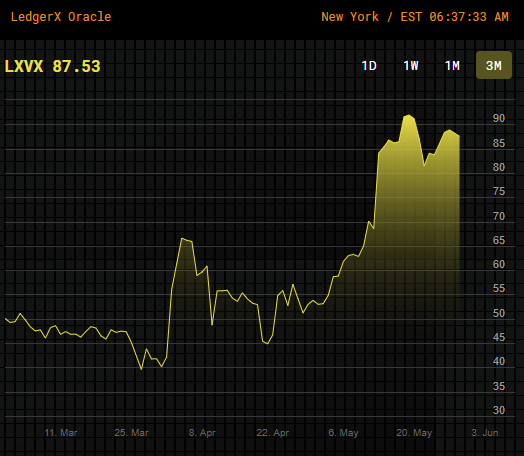Click the 11. Mar date label
The width and height of the screenshot is (524, 456).
pyautogui.click(x=61, y=433)
